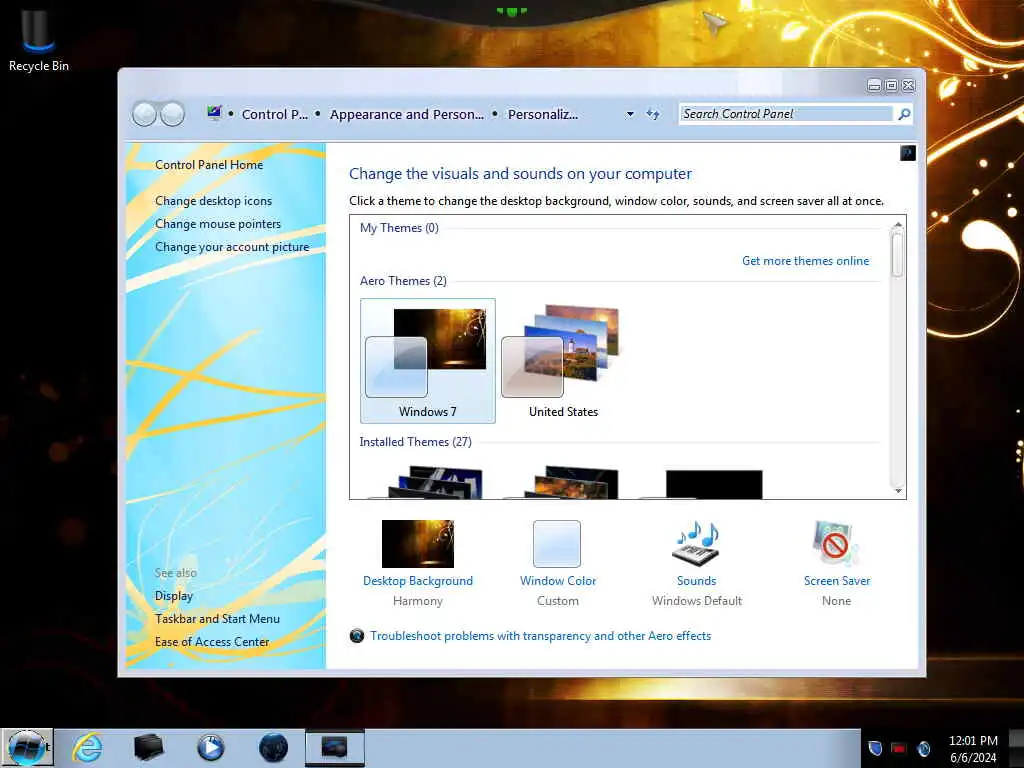The width and height of the screenshot is (1024, 768).
Task: Select the Windows 7 Aero theme
Action: (428, 360)
